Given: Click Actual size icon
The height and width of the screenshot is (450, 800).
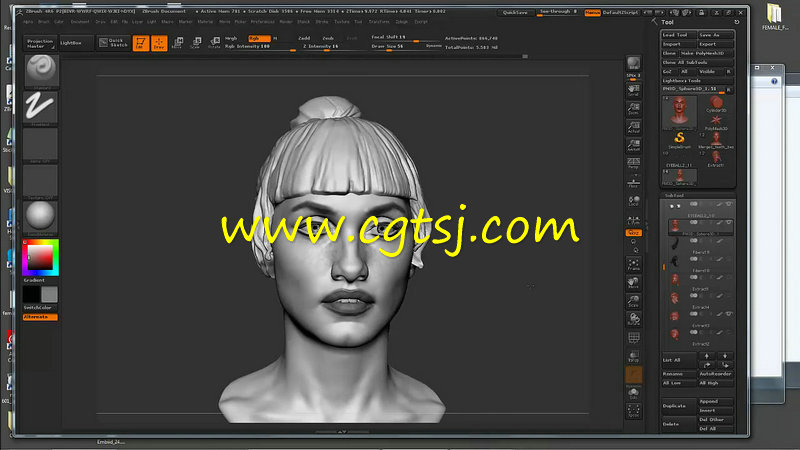Looking at the screenshot, I should click(x=634, y=127).
